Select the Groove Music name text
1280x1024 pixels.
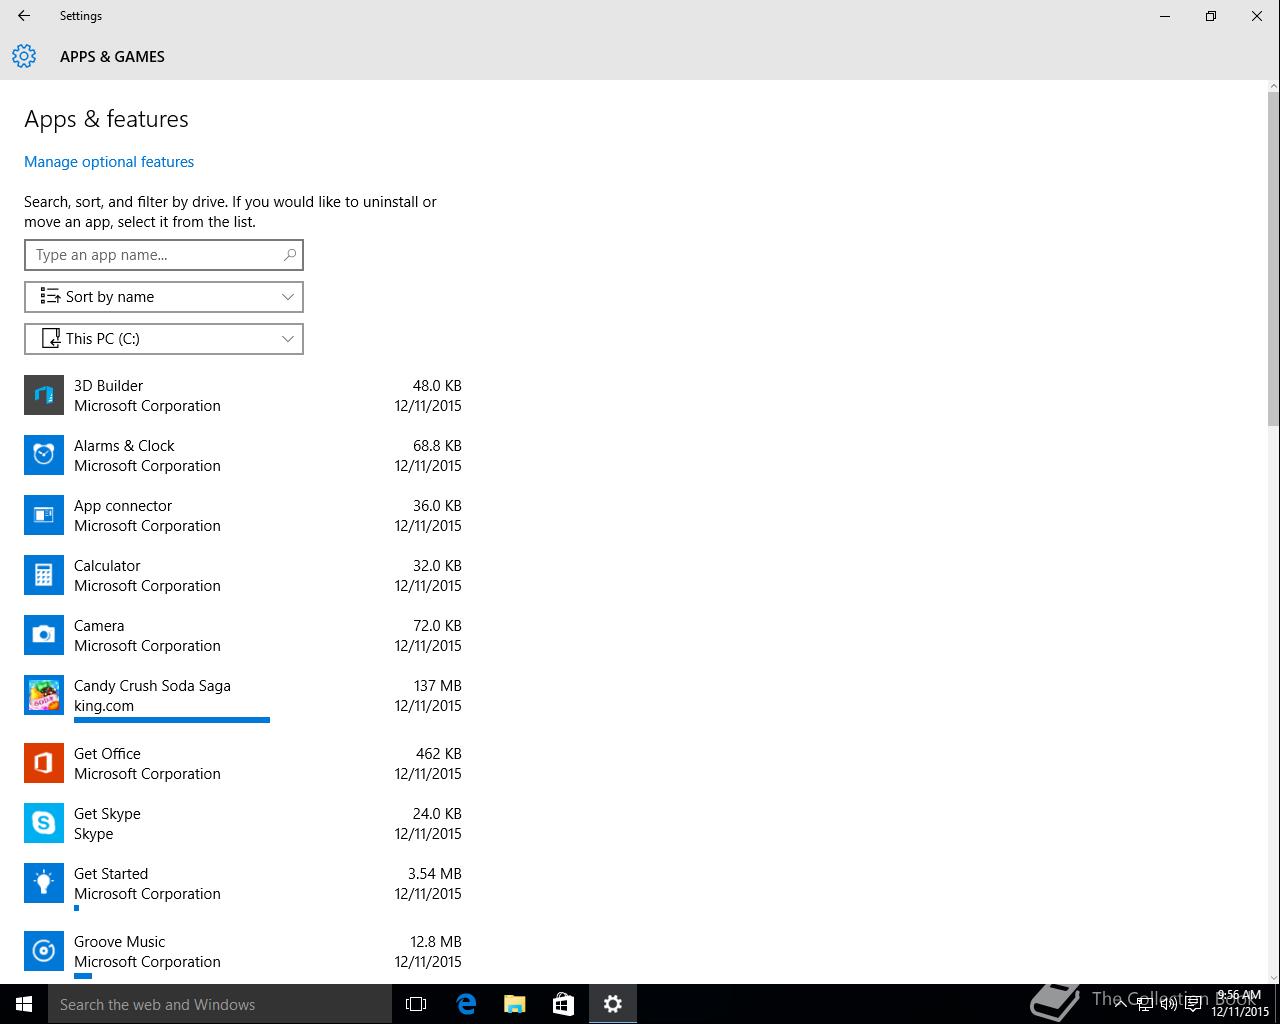click(119, 942)
